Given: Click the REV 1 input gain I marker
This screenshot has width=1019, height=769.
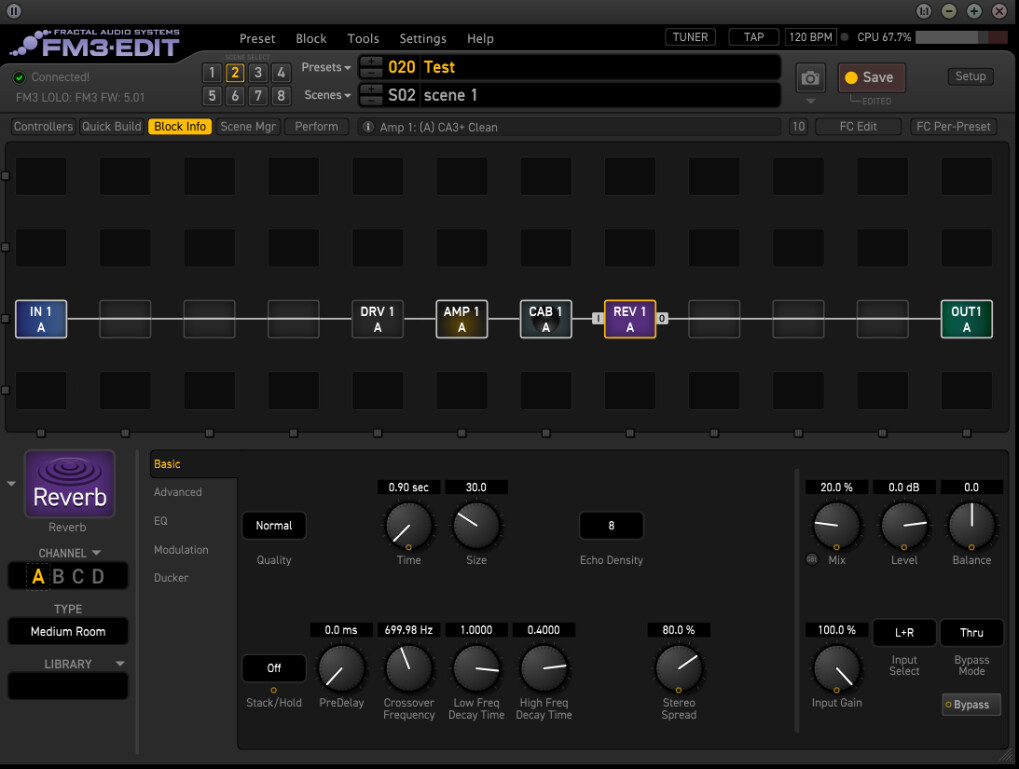Looking at the screenshot, I should (597, 318).
